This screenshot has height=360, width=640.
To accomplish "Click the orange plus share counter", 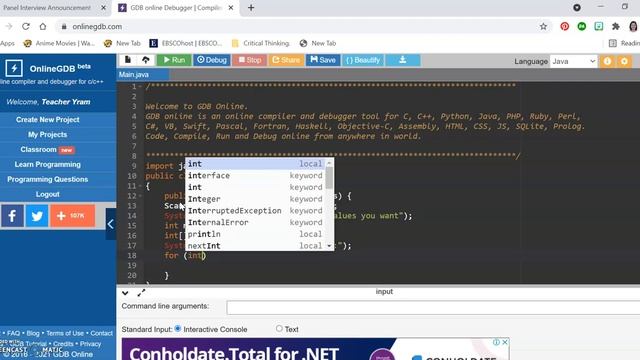I will pyautogui.click(x=73, y=216).
